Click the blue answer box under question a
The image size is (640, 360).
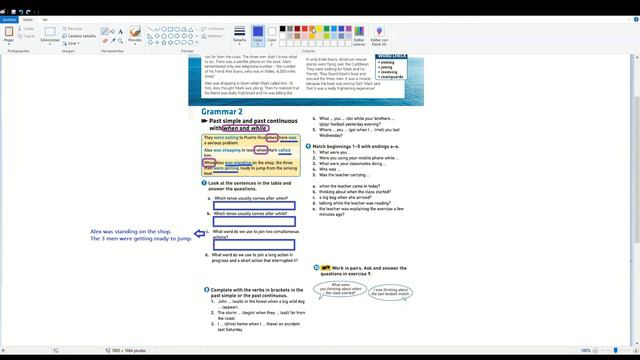click(254, 205)
